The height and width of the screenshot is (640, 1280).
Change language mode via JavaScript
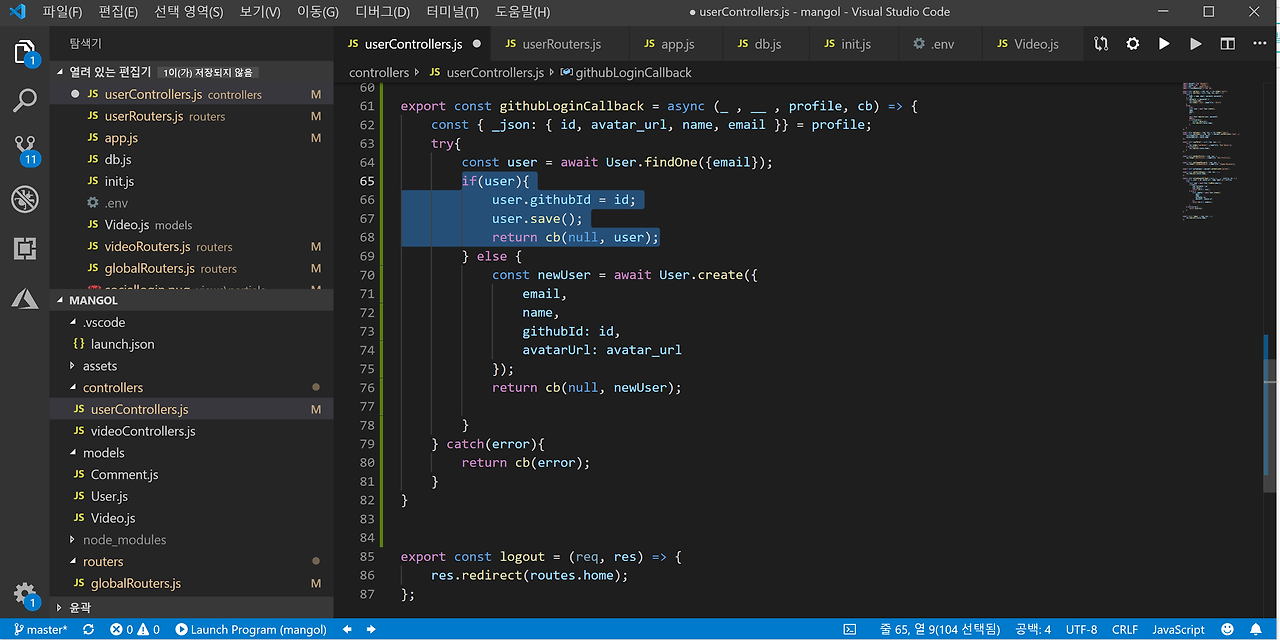click(x=1178, y=630)
